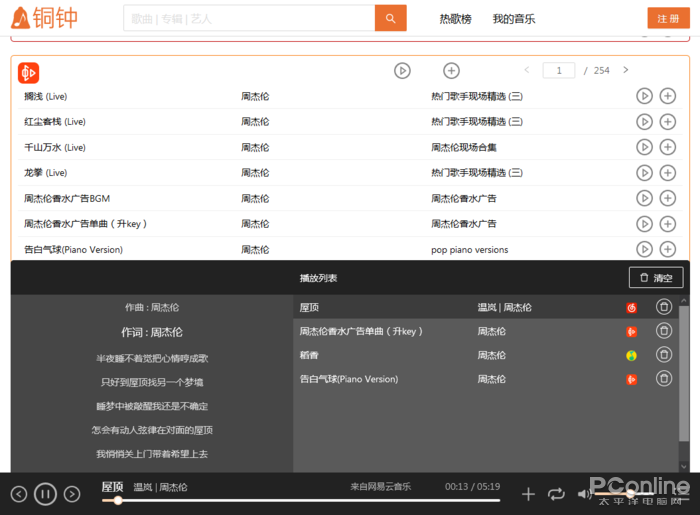The width and height of the screenshot is (700, 515).
Task: Delete 屋顶 from the play queue
Action: tap(663, 307)
